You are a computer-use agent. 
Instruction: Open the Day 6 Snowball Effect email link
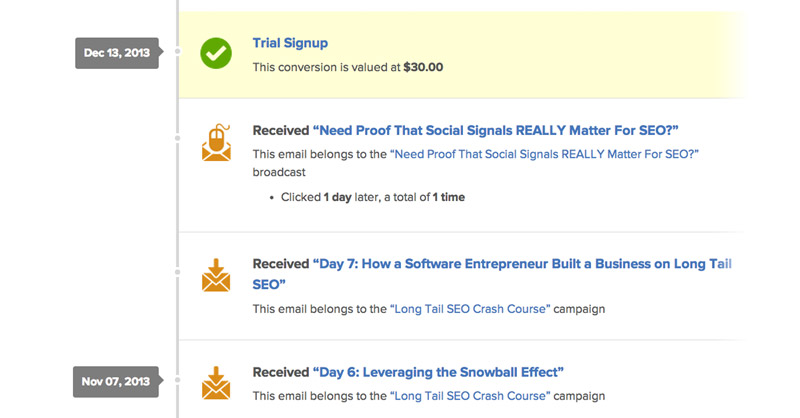[x=438, y=372]
